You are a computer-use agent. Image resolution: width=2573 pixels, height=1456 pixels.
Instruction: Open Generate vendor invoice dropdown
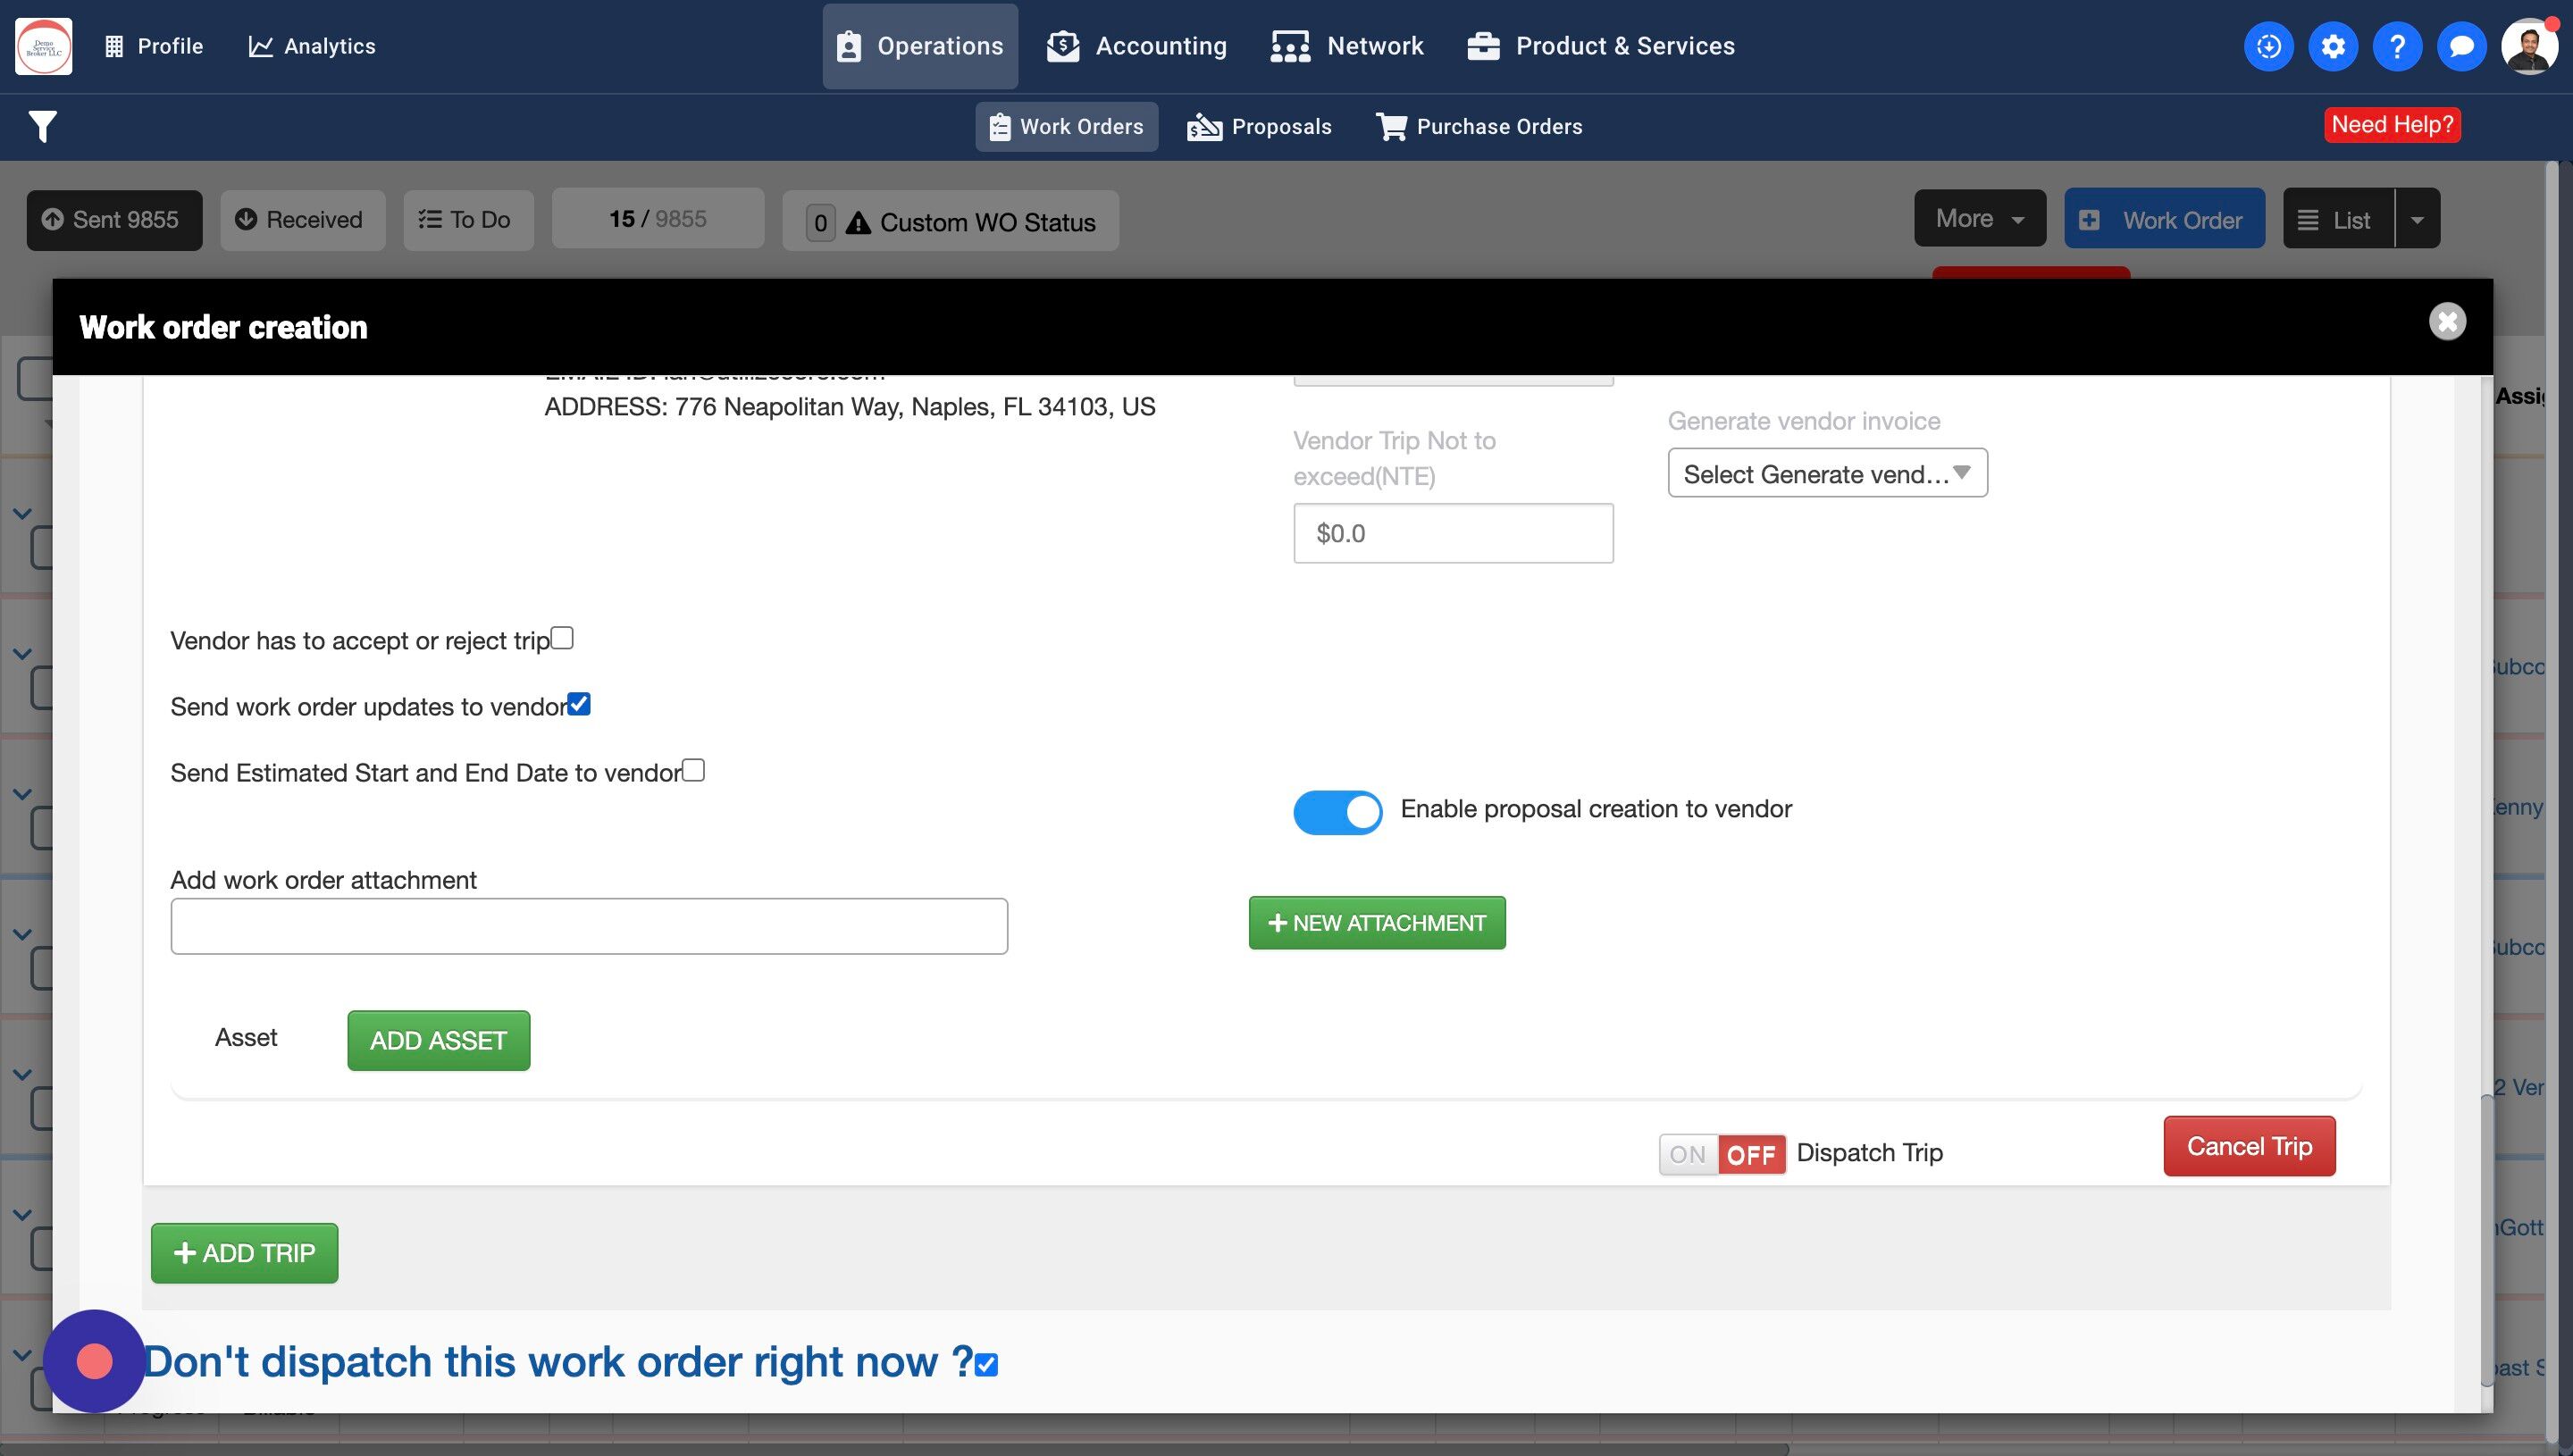(x=1826, y=473)
